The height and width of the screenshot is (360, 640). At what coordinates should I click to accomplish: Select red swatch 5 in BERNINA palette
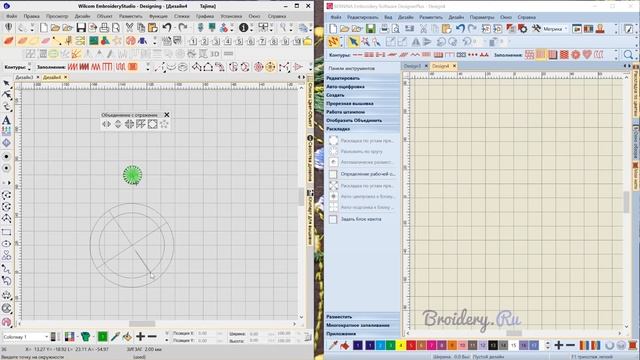click(411, 346)
